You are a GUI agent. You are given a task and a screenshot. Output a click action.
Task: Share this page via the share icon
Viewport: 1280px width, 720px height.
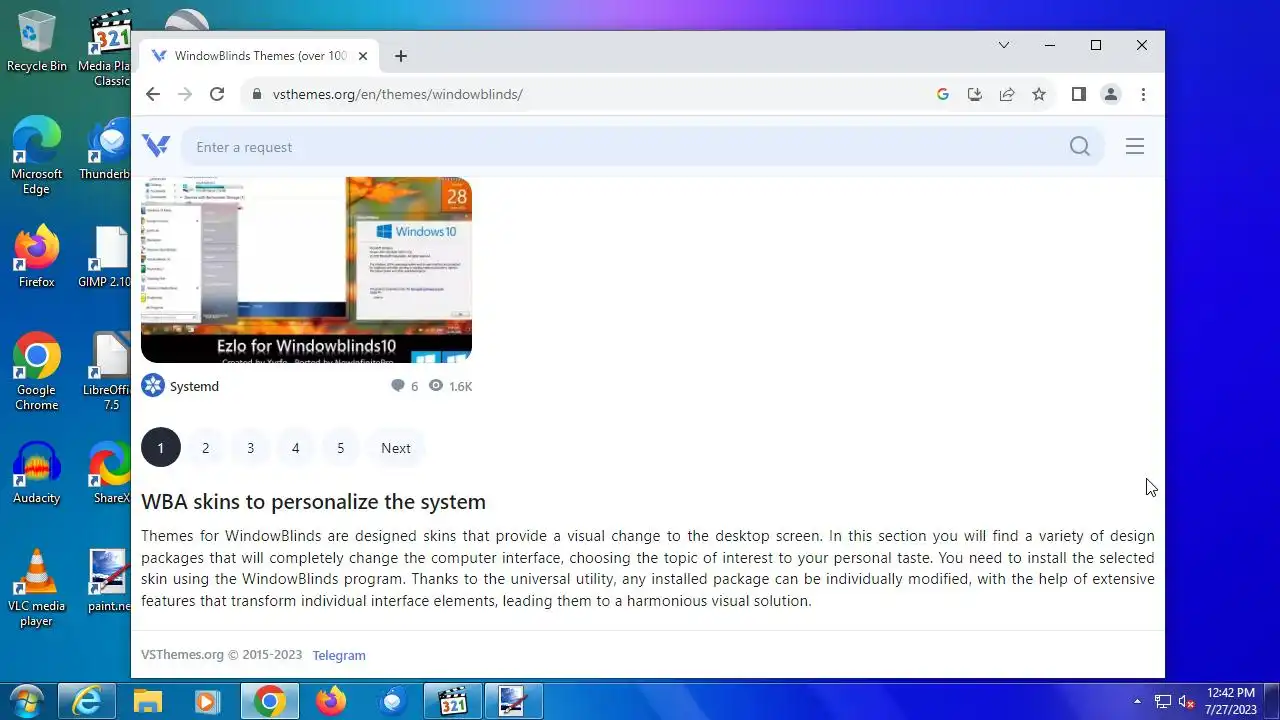point(1007,94)
